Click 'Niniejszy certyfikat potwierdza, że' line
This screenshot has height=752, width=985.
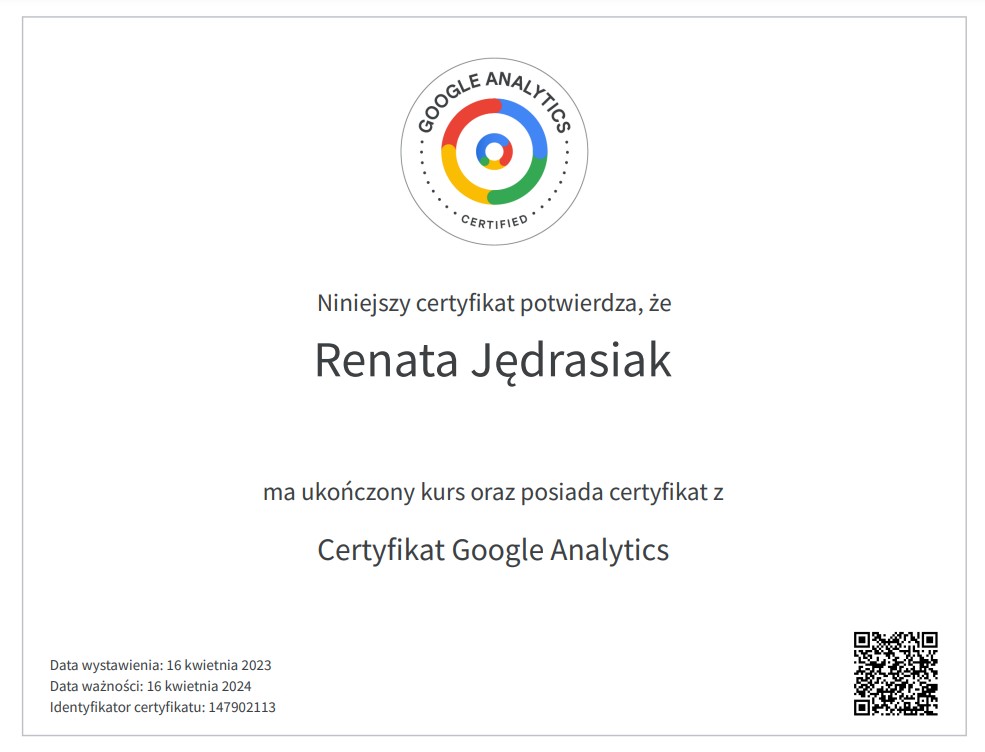coord(494,302)
